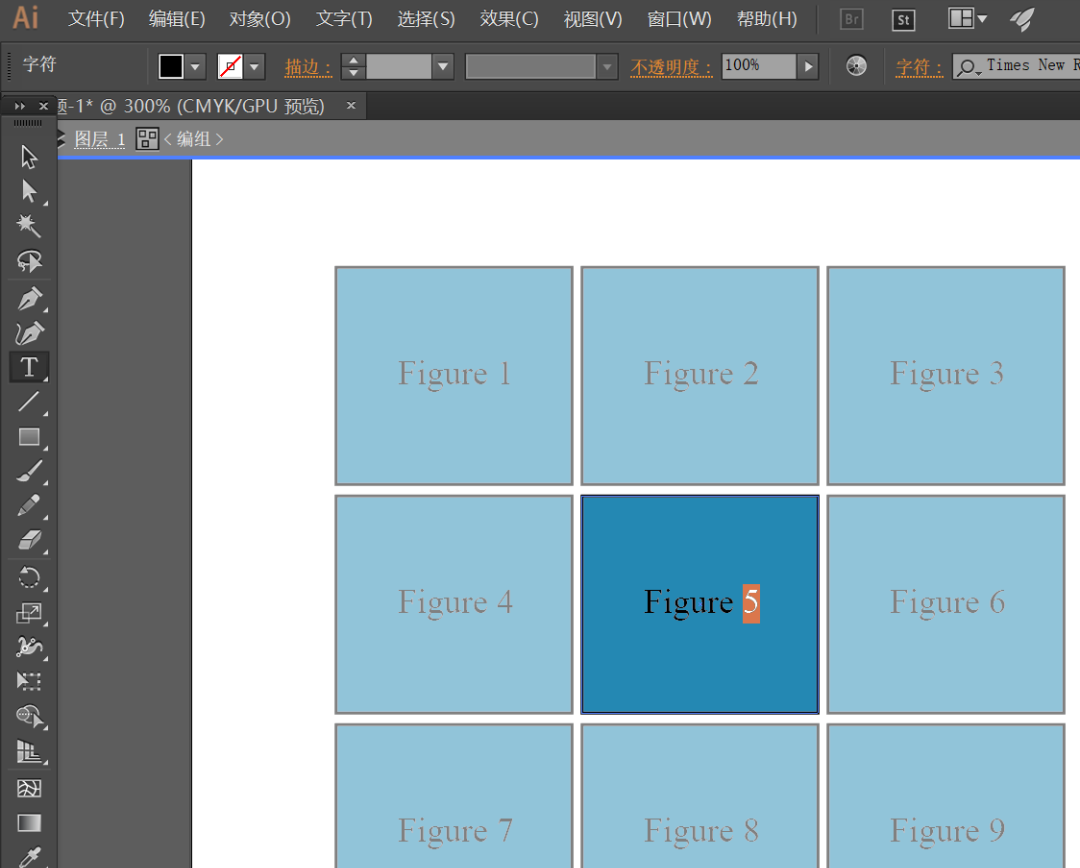The height and width of the screenshot is (868, 1080).
Task: Activate the Perspective Grid tool
Action: pos(29,752)
